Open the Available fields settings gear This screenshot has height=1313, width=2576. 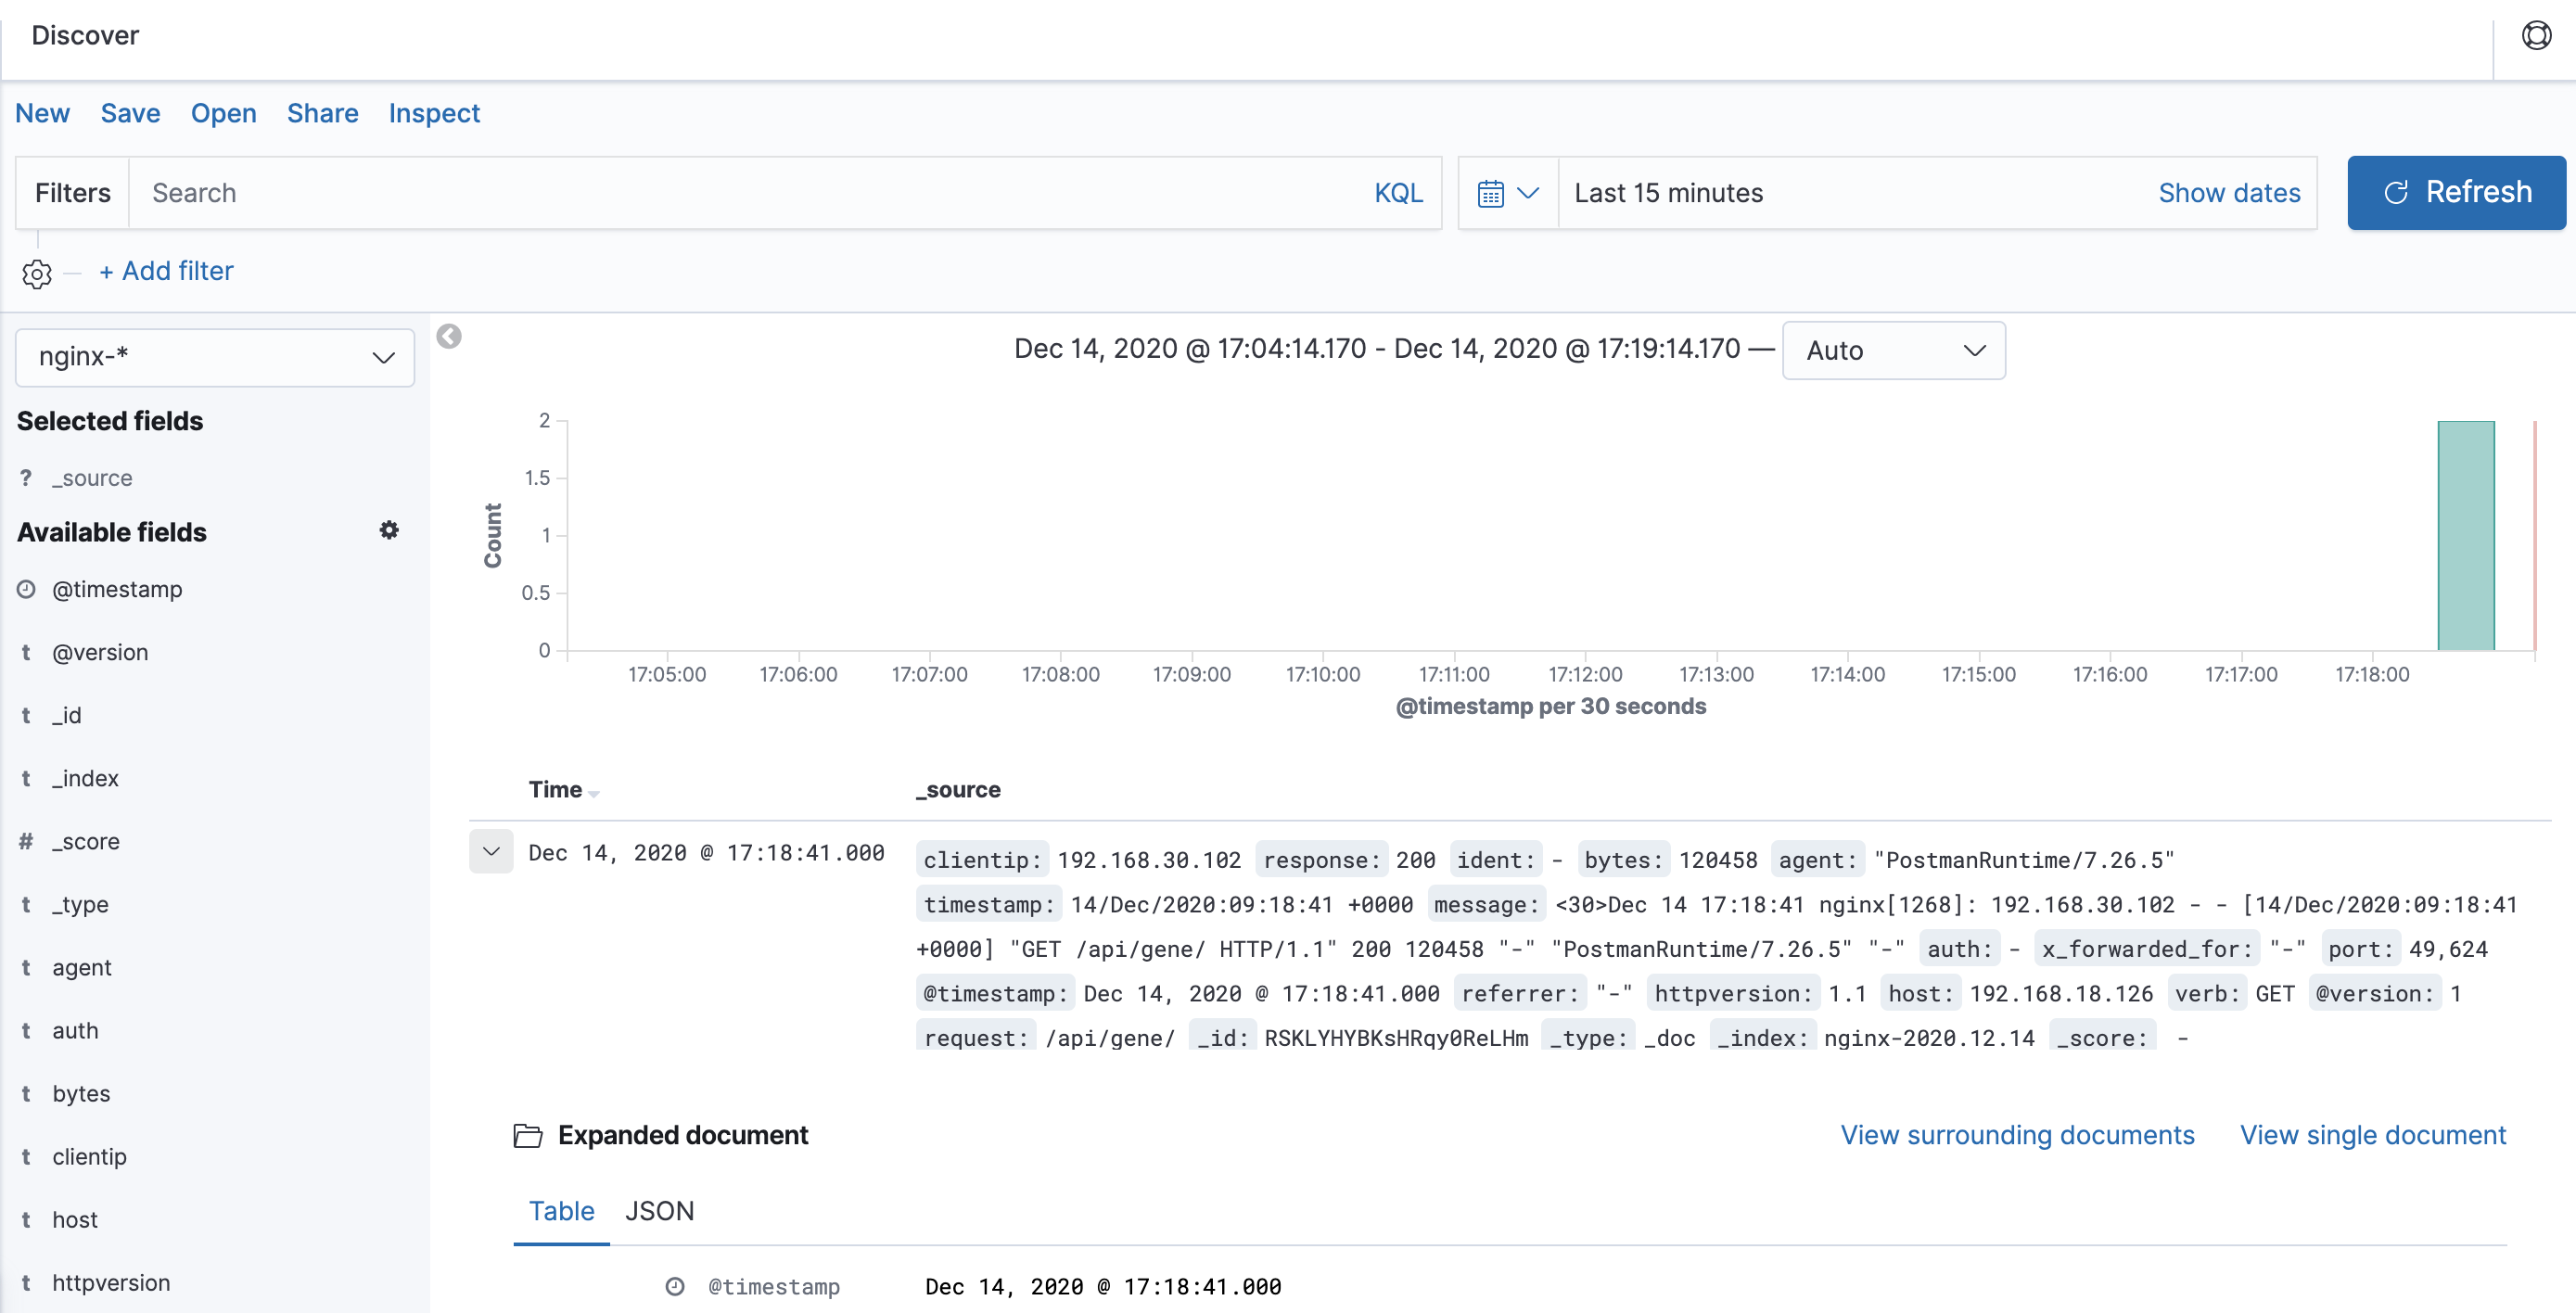(389, 530)
